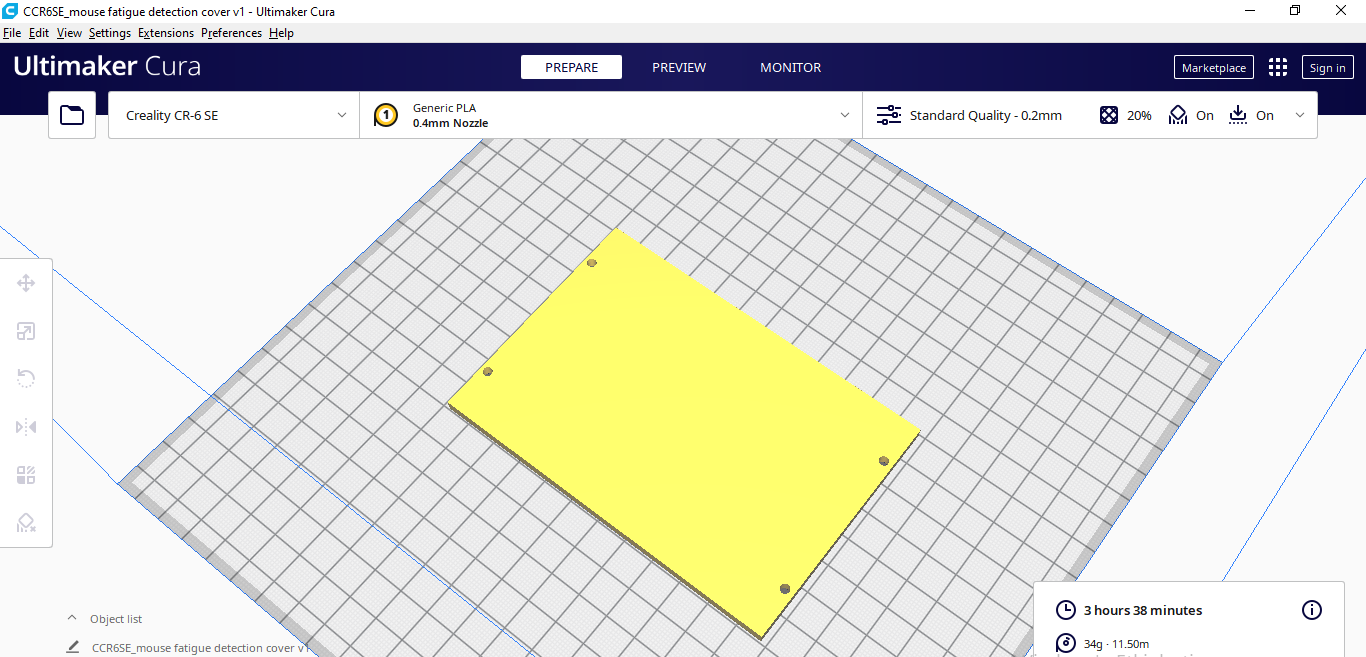Viewport: 1366px width, 657px height.
Task: Select the Mirror tool in left toolbar
Action: pos(26,427)
